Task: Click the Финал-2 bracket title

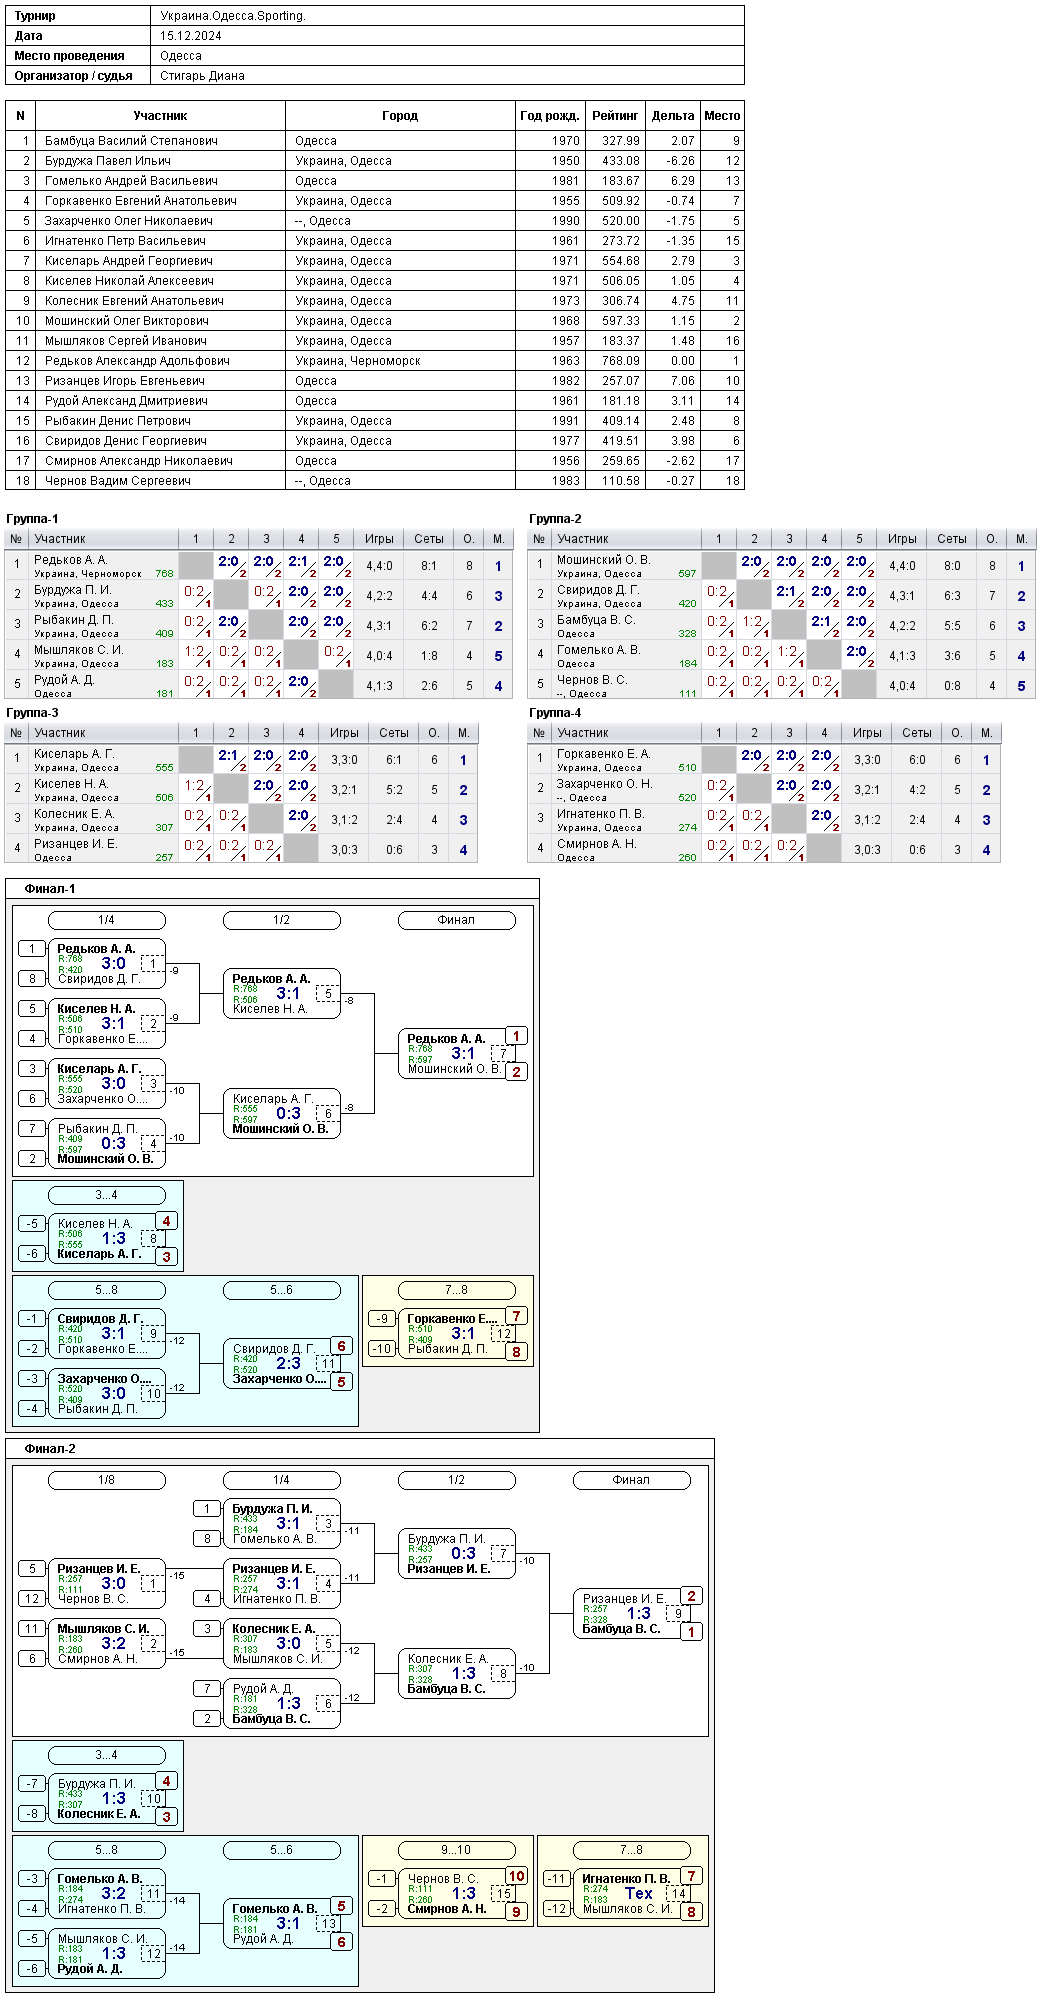Action: [50, 1449]
